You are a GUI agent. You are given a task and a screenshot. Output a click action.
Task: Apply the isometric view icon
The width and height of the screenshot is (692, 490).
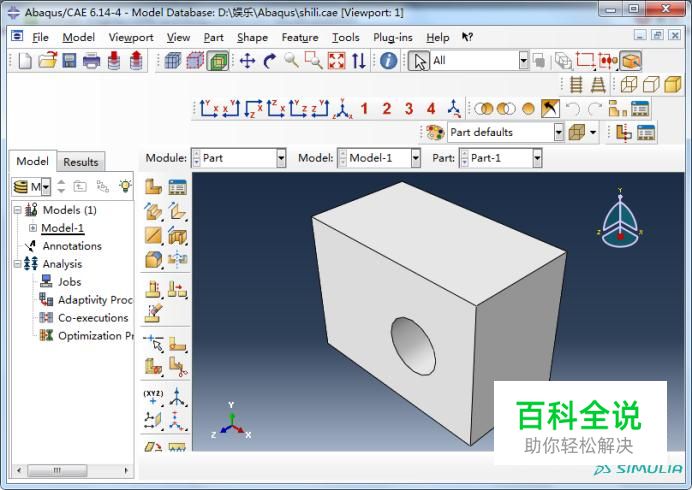click(x=342, y=109)
